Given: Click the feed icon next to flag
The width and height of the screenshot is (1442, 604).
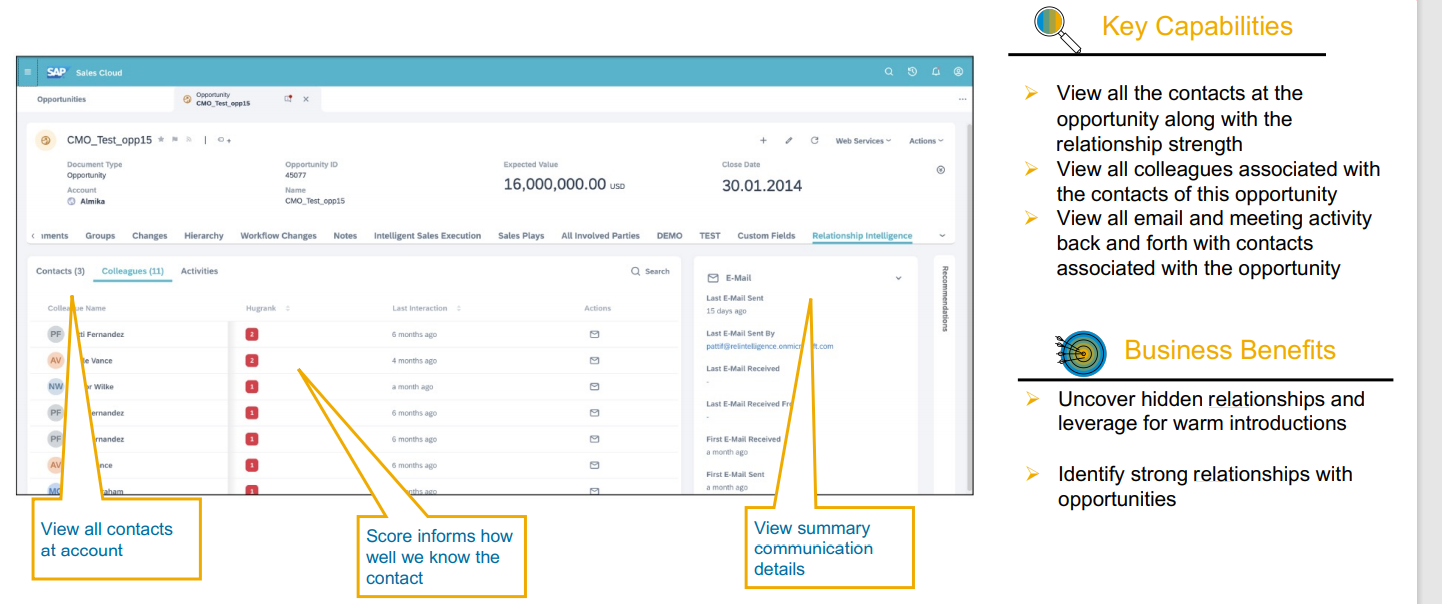Looking at the screenshot, I should click(189, 140).
